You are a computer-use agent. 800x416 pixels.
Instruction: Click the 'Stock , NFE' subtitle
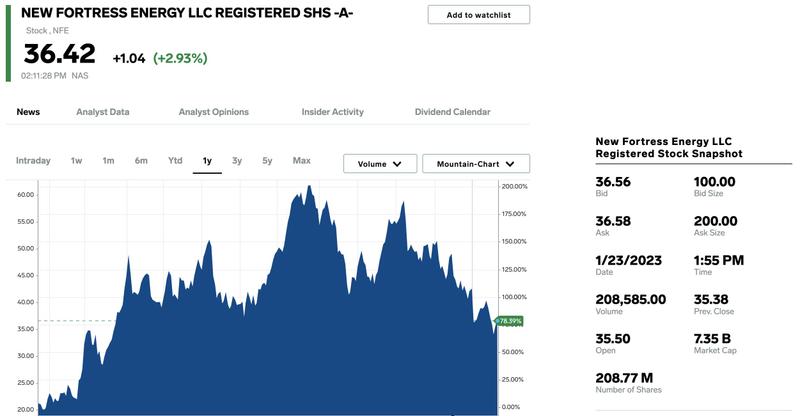coord(47,31)
